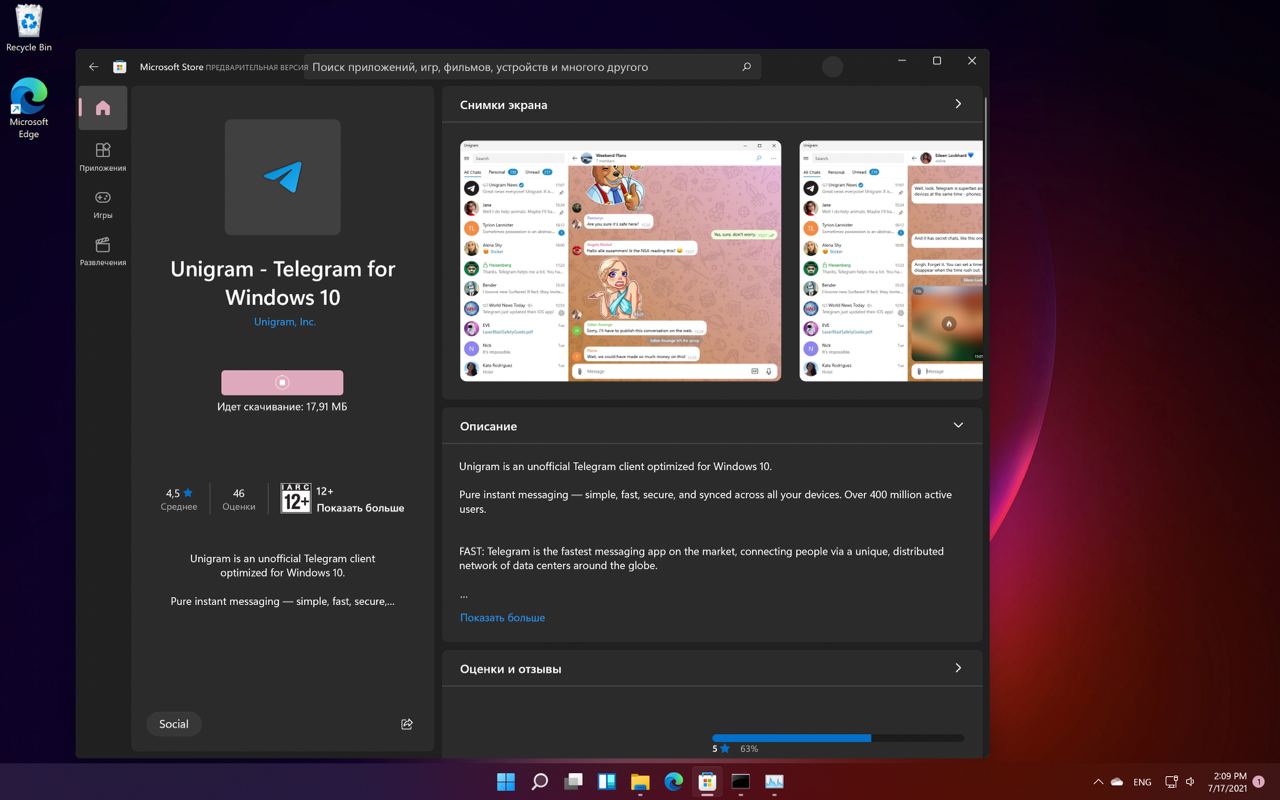Open the network tray icon
1280x800 pixels.
1173,782
